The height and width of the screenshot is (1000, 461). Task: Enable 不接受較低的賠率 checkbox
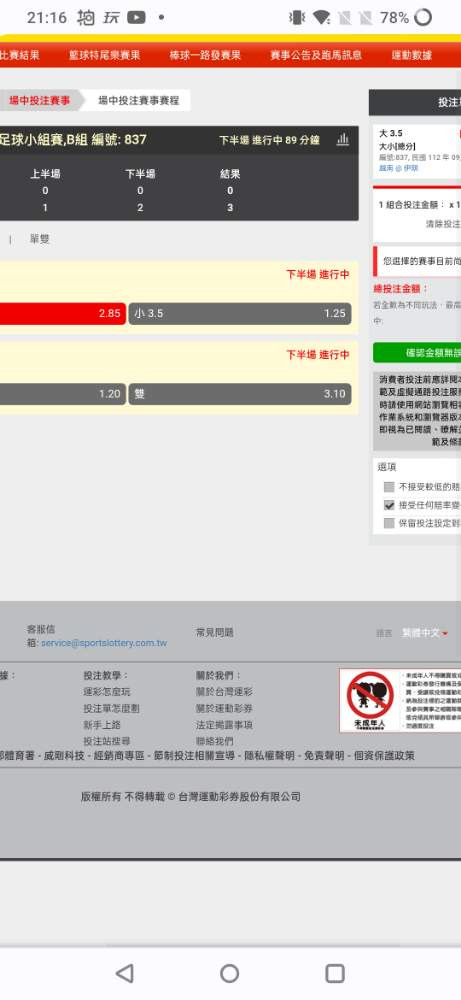click(389, 487)
